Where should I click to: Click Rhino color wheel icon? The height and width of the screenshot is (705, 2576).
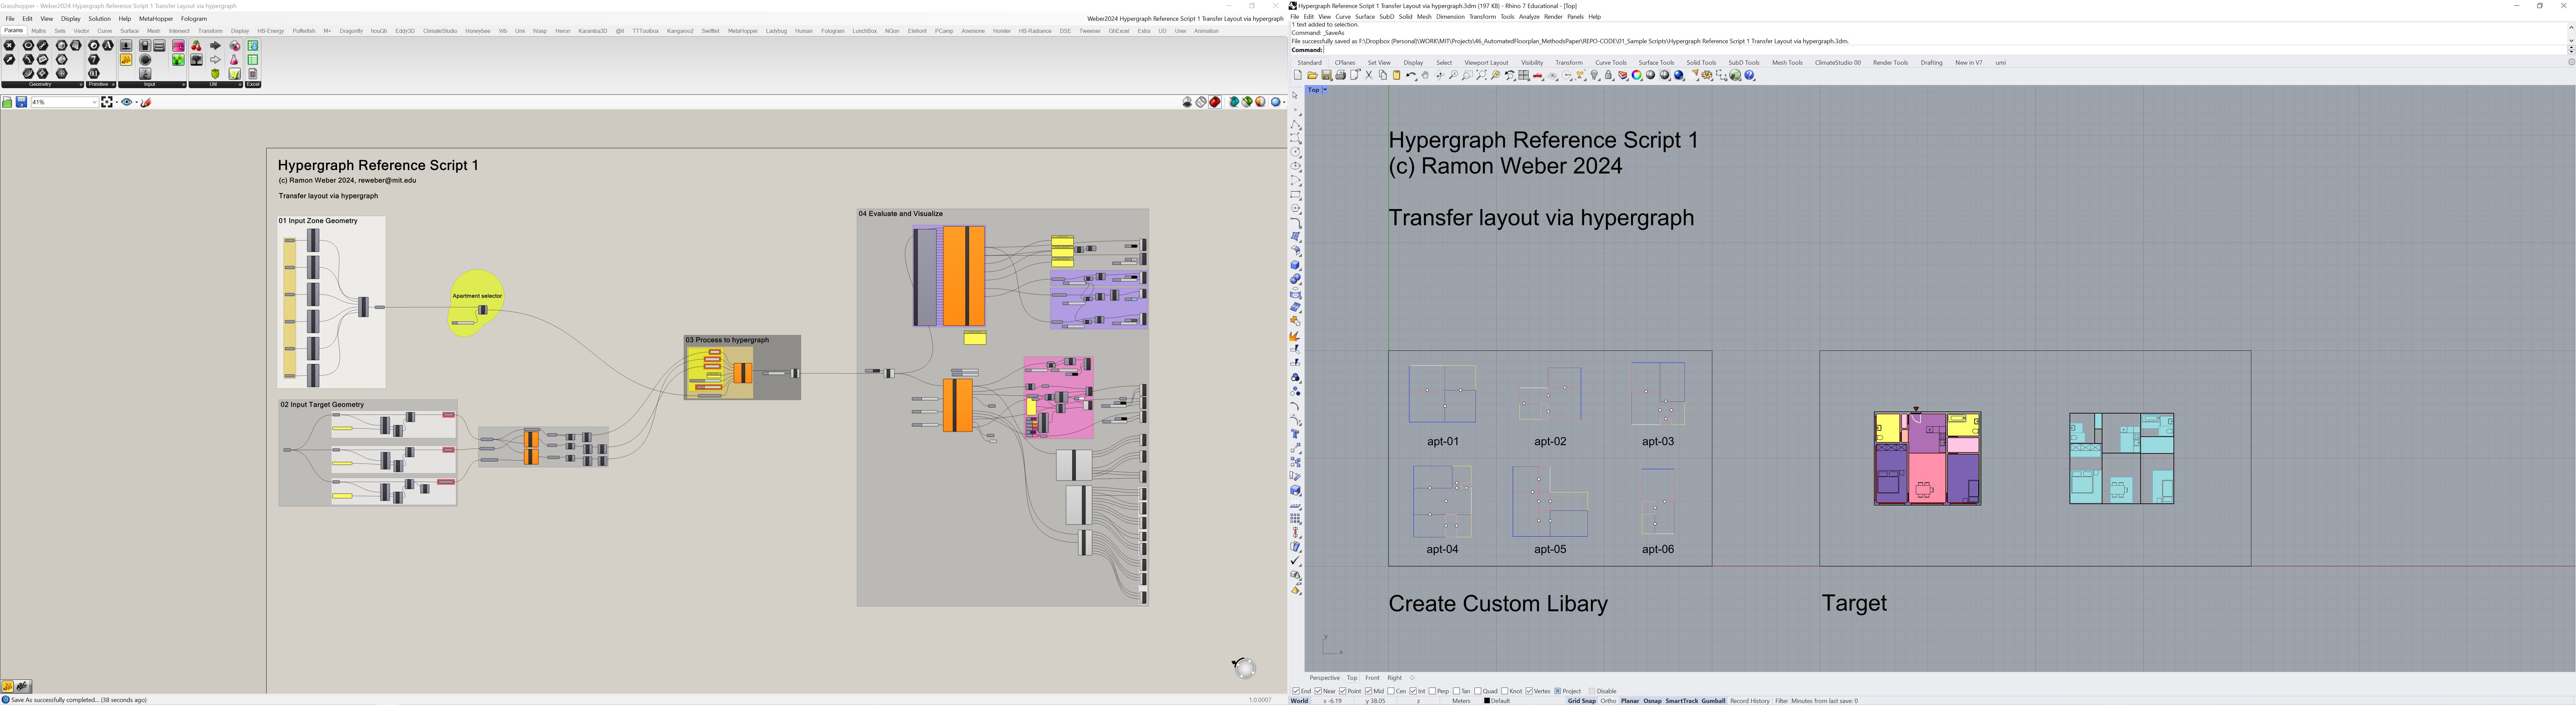(x=1636, y=75)
